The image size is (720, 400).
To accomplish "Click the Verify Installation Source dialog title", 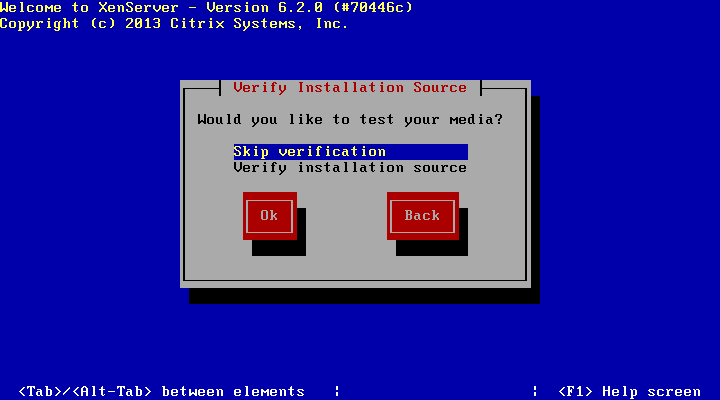I will click(x=350, y=87).
